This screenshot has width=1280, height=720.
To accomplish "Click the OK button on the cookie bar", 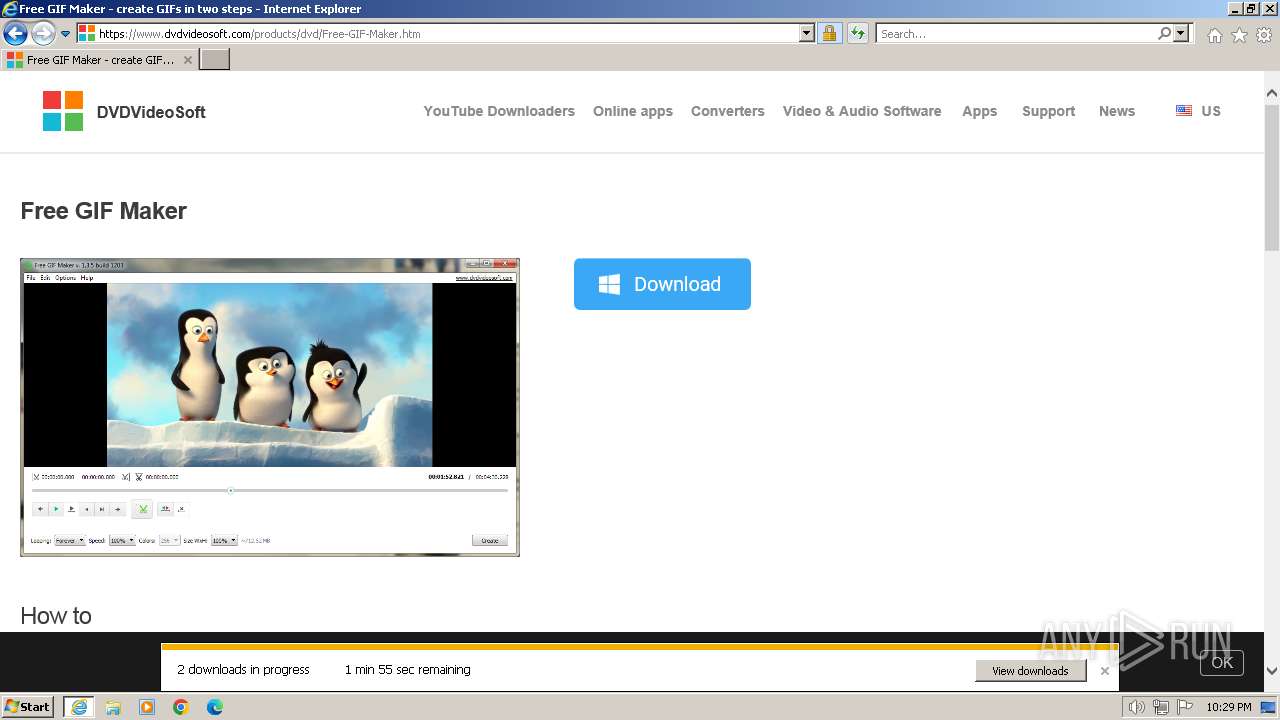I will tap(1222, 662).
